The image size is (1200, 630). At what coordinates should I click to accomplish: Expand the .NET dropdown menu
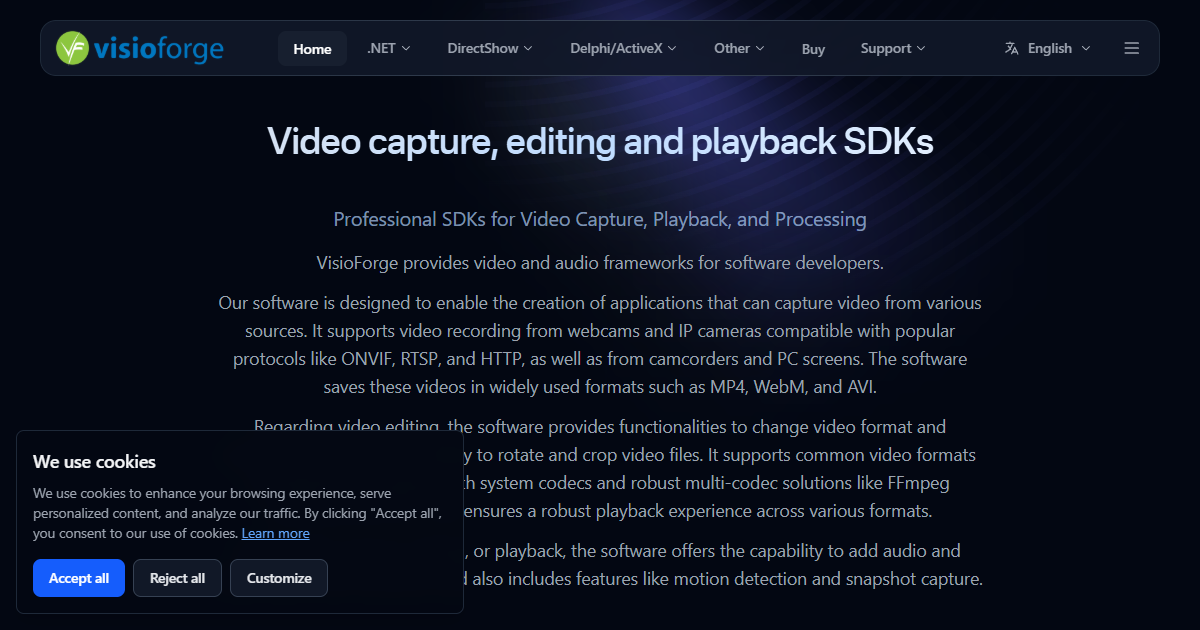(x=388, y=48)
